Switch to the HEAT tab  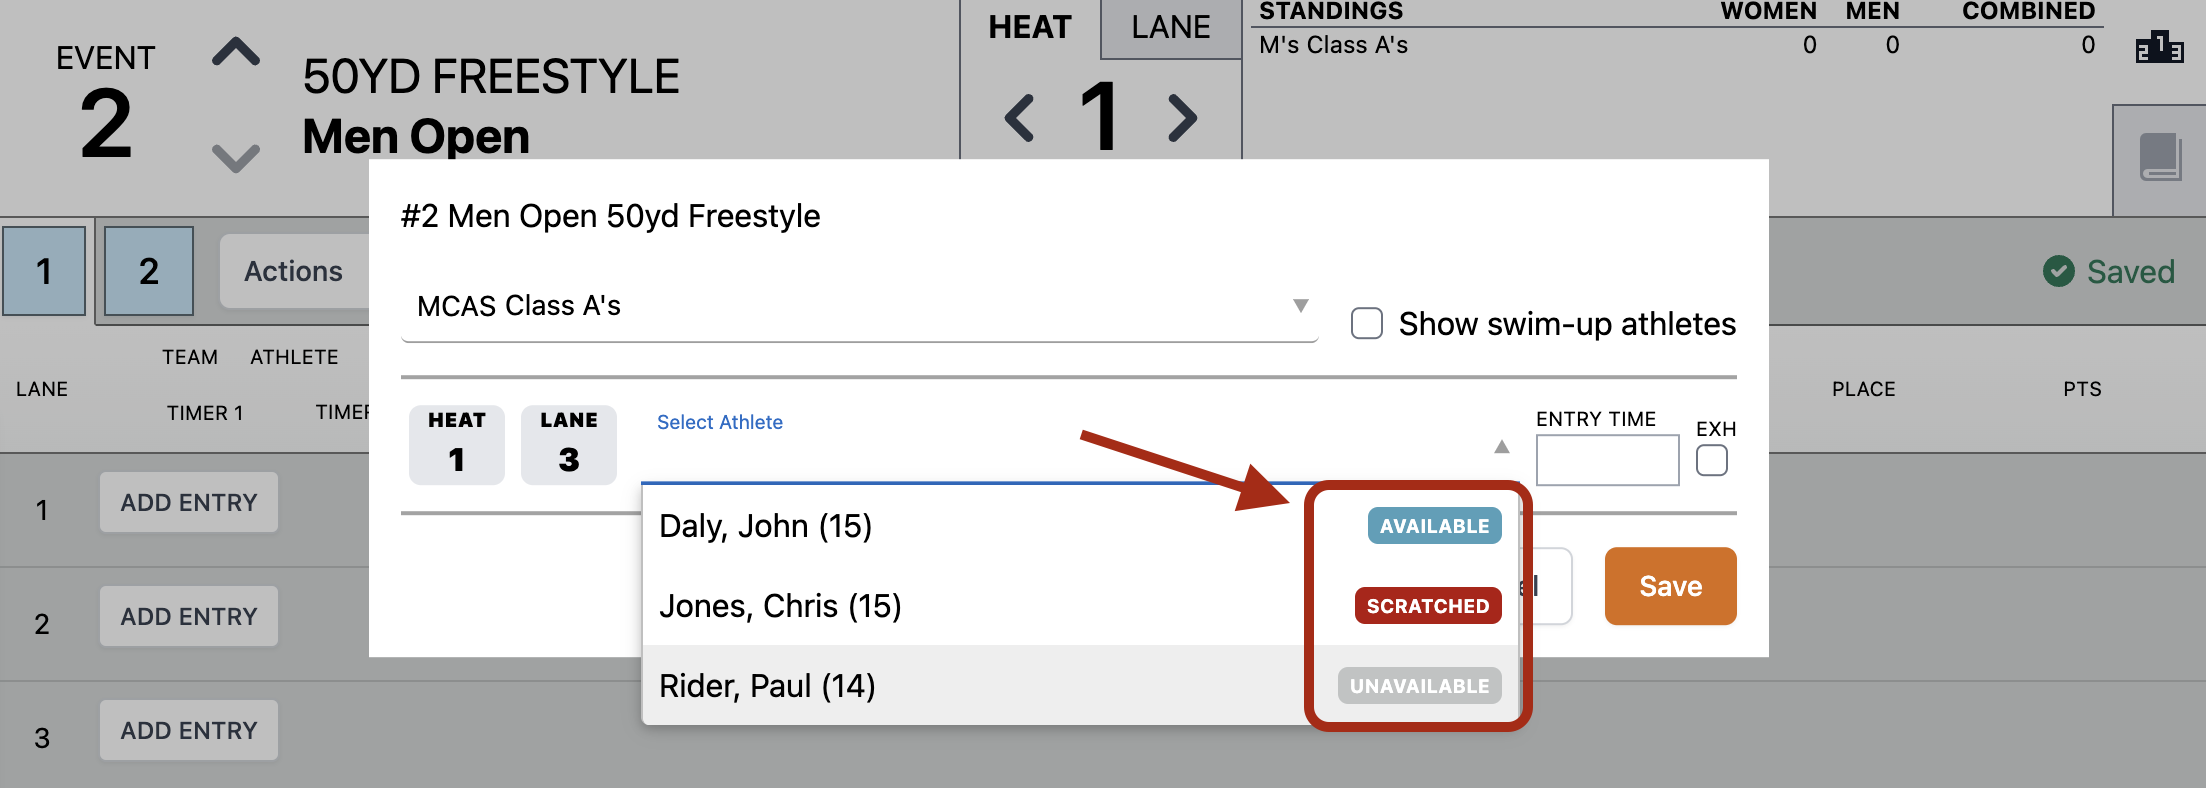coord(1030,28)
